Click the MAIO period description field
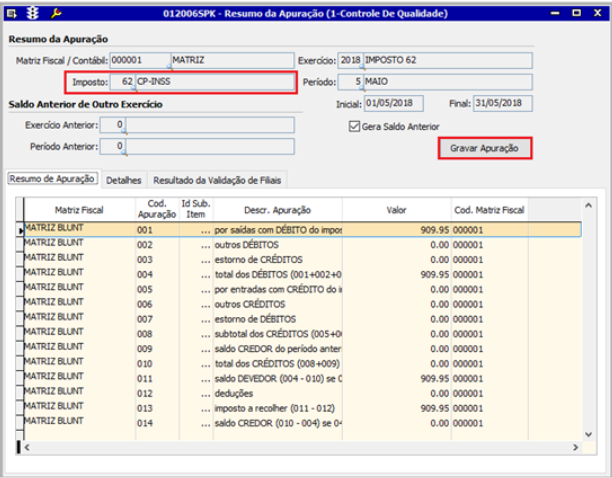Screen dimensions: 612x478 [448, 82]
